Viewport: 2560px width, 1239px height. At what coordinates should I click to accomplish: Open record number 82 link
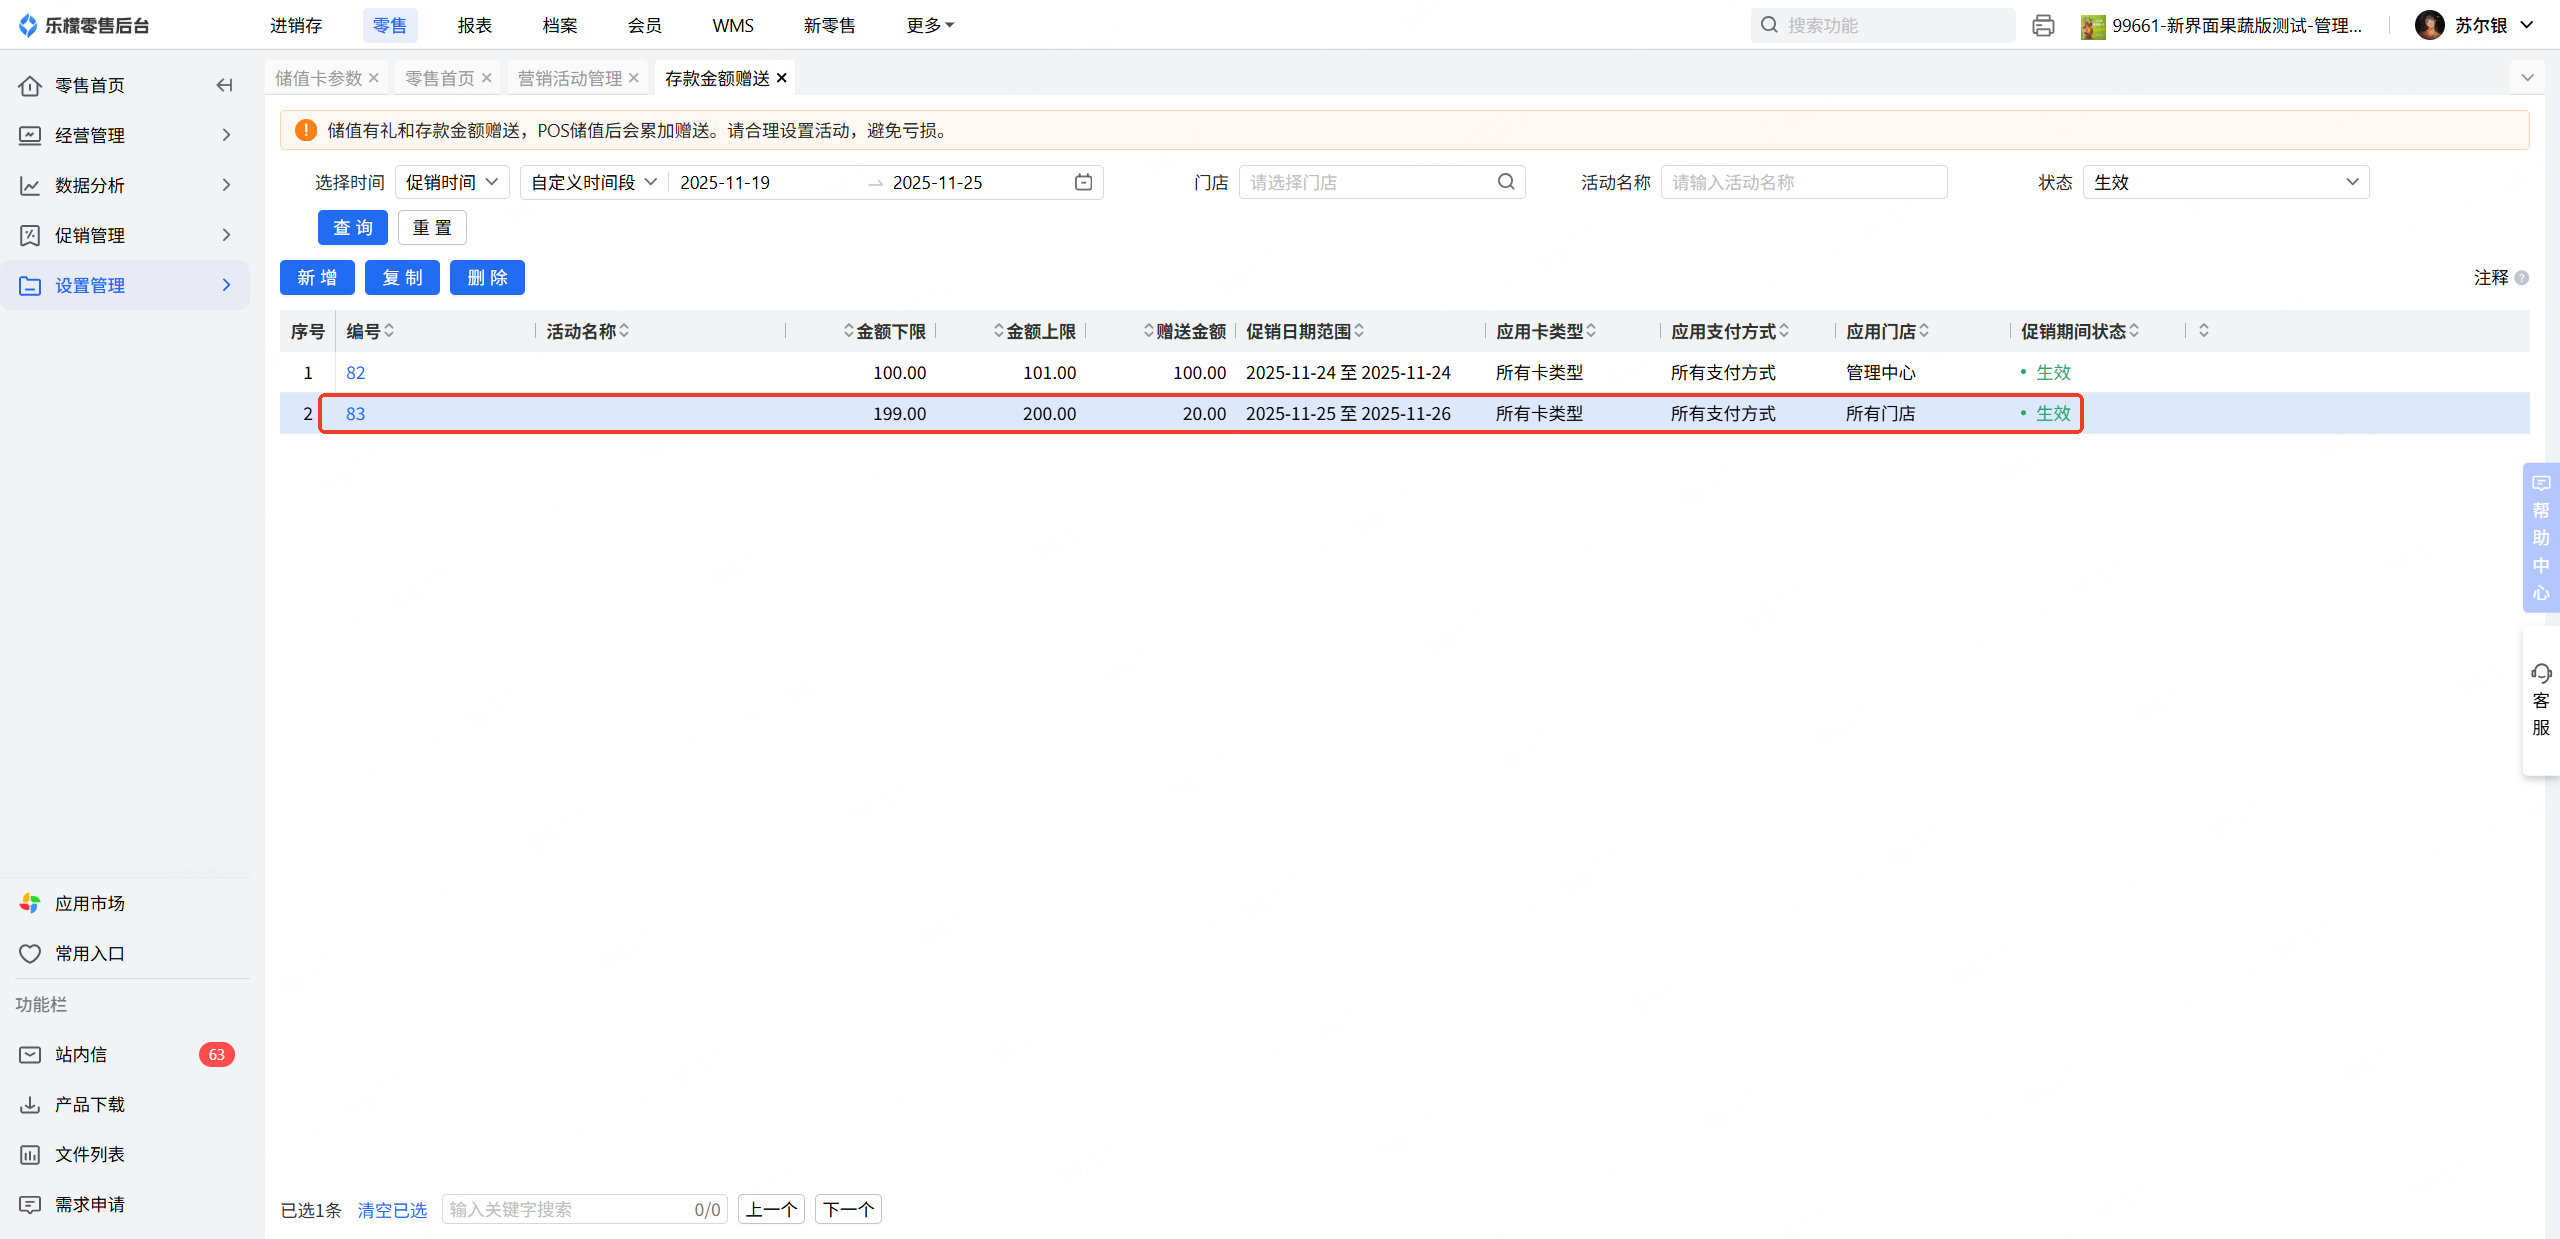[355, 372]
